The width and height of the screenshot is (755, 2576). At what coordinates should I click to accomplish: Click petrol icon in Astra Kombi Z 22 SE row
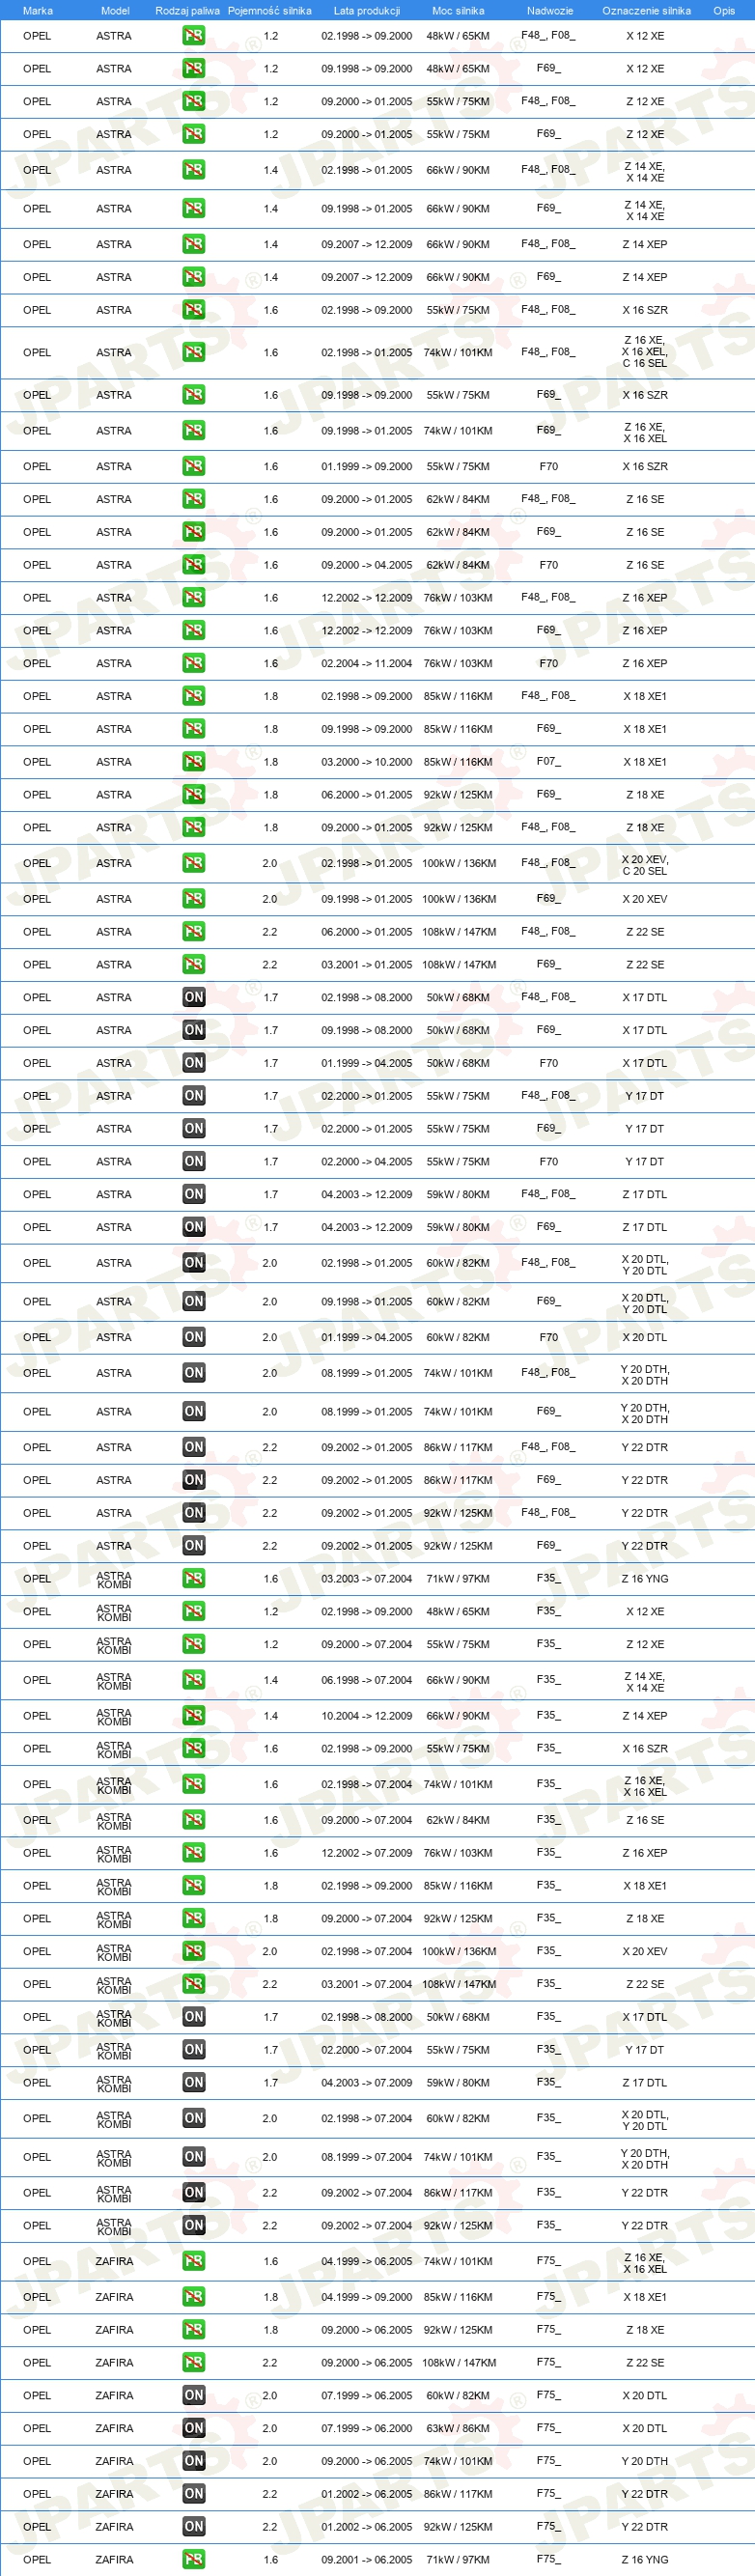(194, 1984)
